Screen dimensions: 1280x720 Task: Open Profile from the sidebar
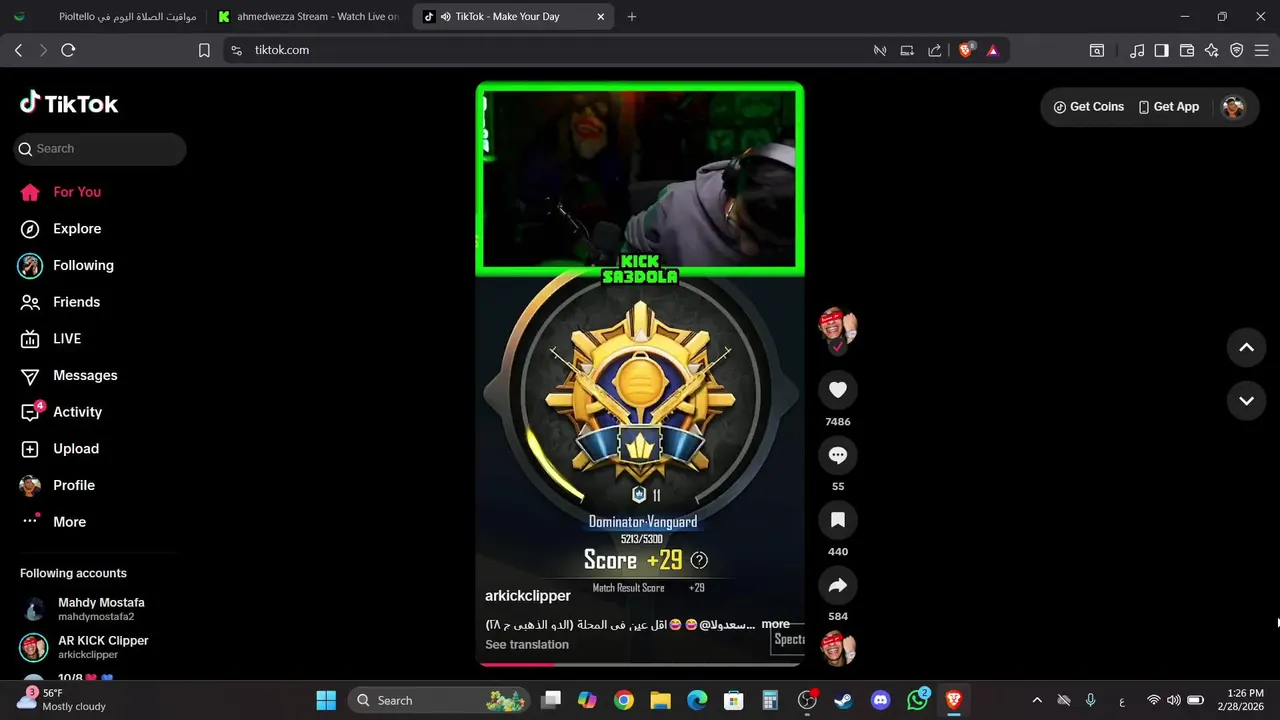(x=58, y=485)
